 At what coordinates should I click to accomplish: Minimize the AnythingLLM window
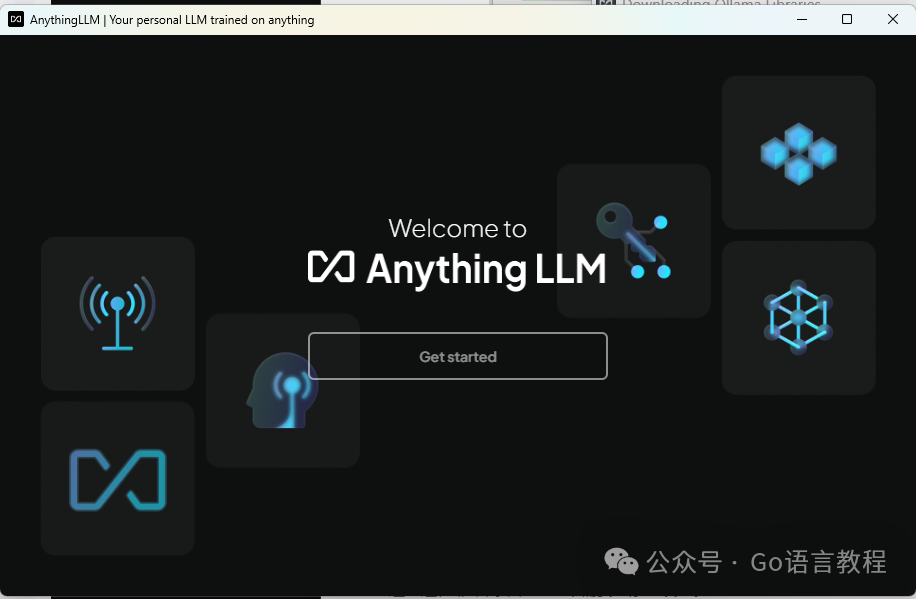coord(802,19)
